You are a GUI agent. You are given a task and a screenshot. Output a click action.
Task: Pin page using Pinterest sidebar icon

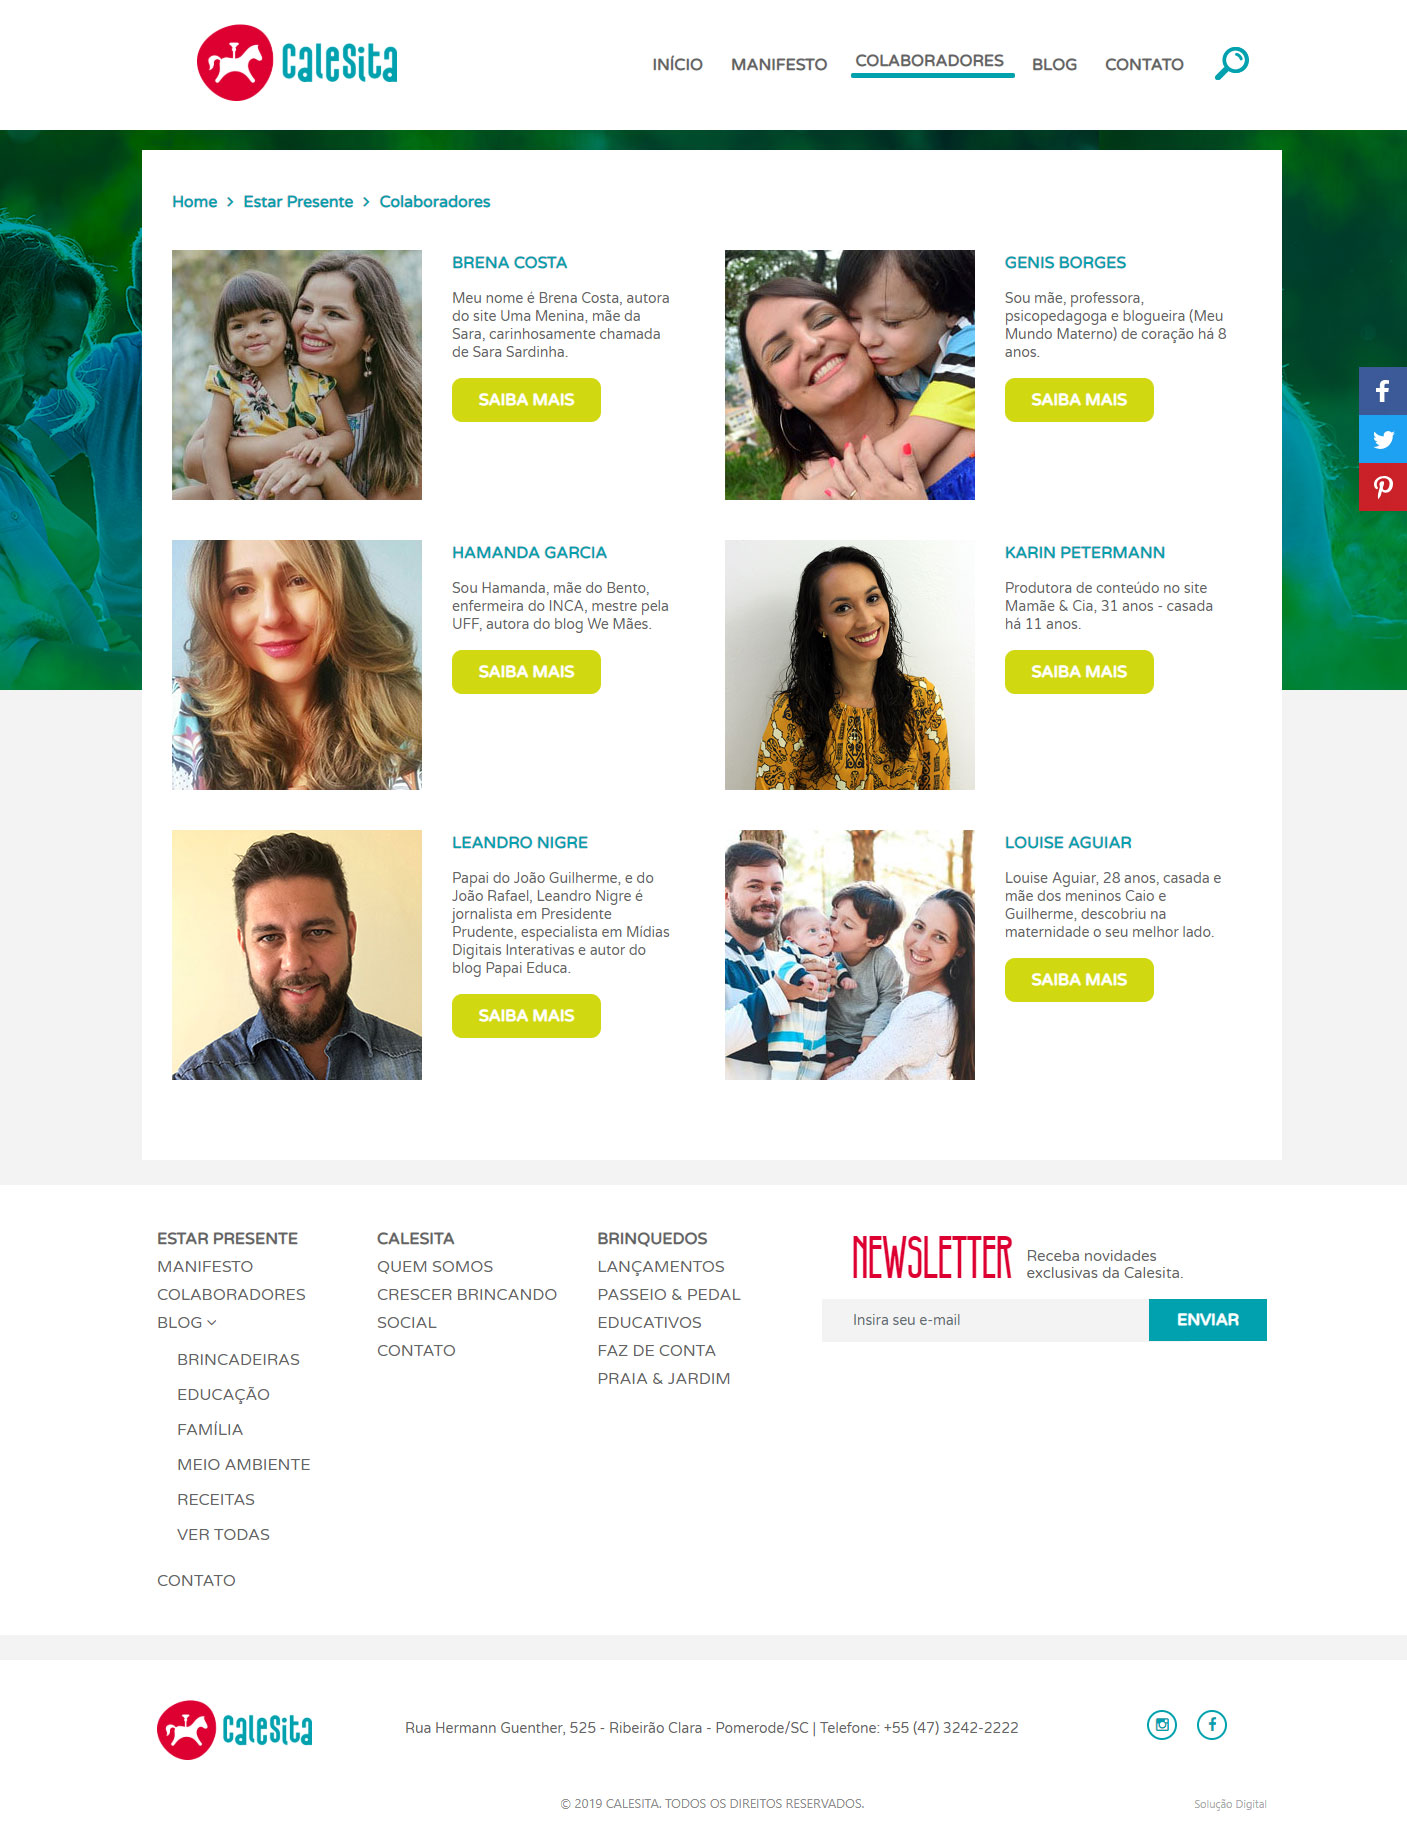[1383, 487]
